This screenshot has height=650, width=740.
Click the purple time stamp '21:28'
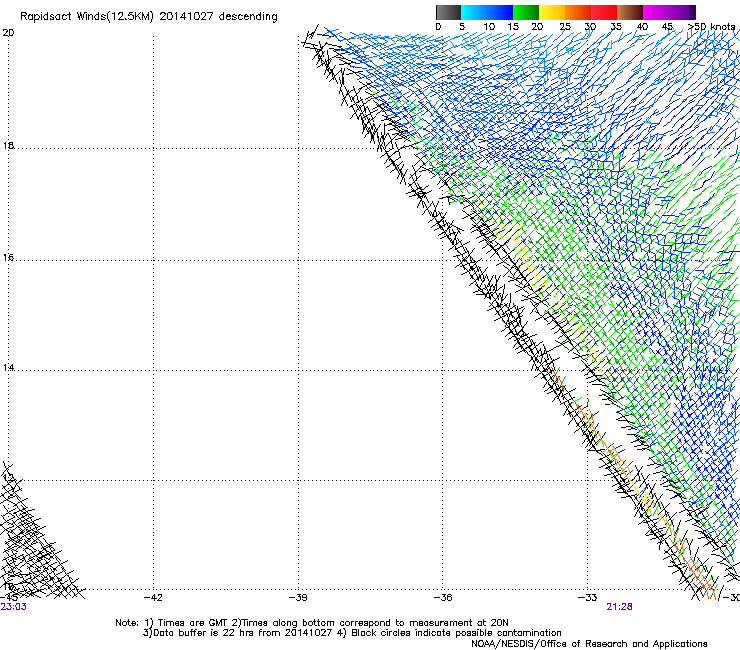tap(619, 607)
